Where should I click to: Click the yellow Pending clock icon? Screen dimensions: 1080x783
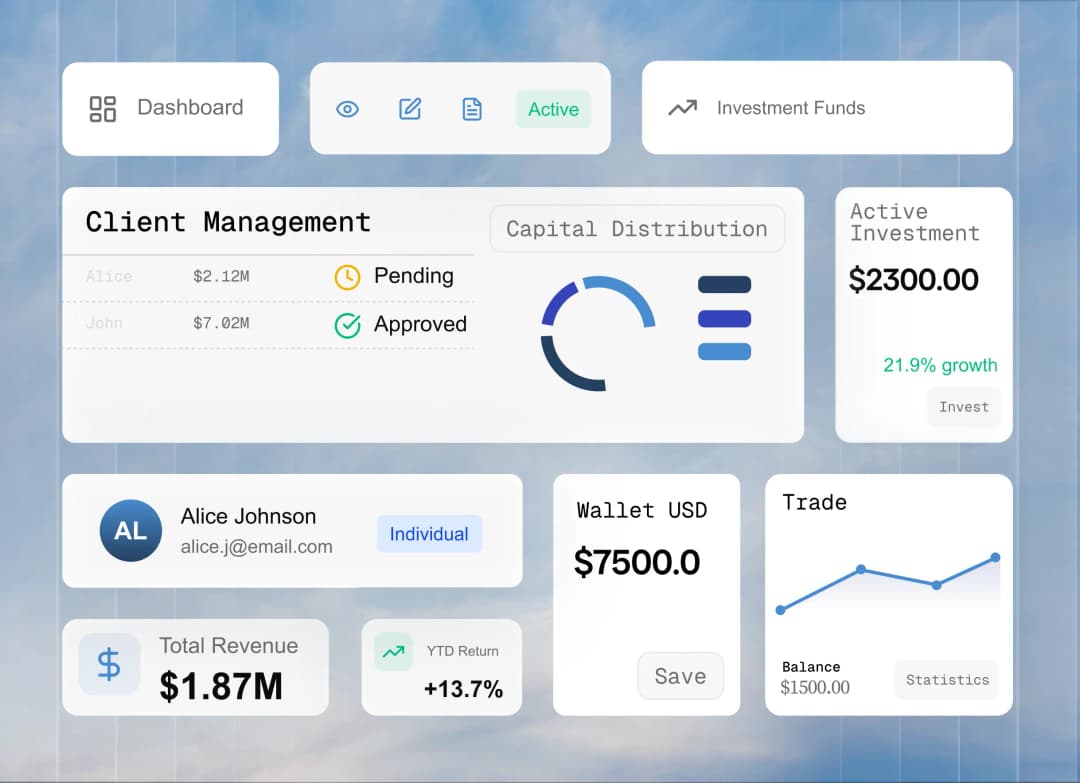[347, 277]
